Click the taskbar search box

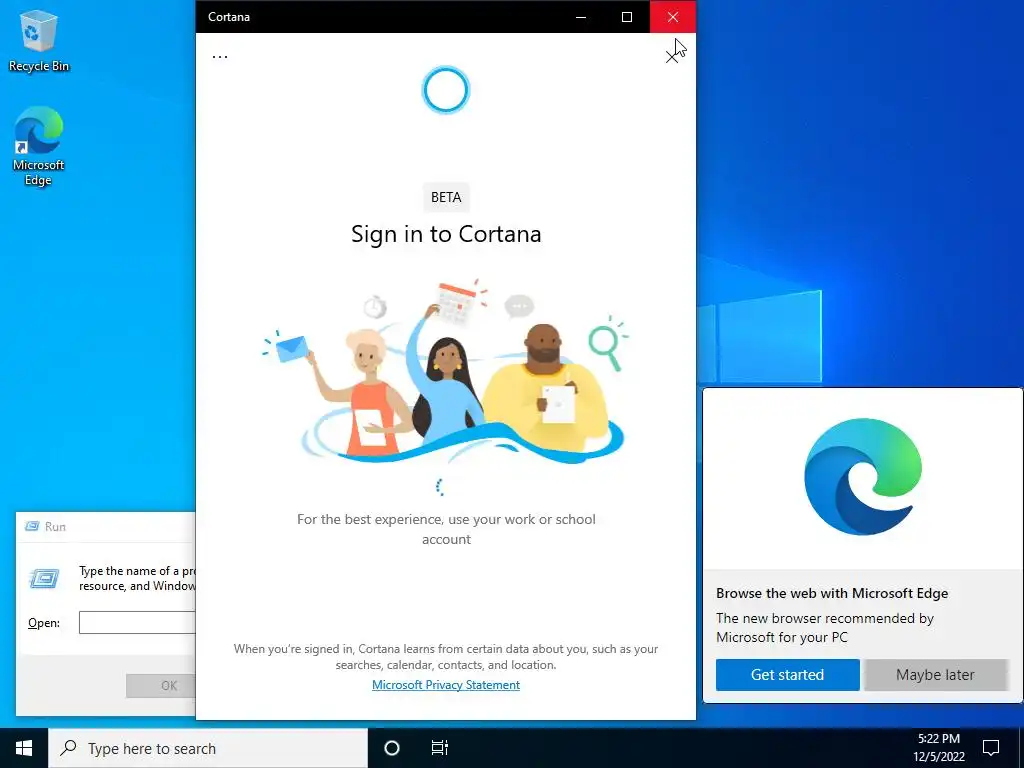(x=208, y=748)
